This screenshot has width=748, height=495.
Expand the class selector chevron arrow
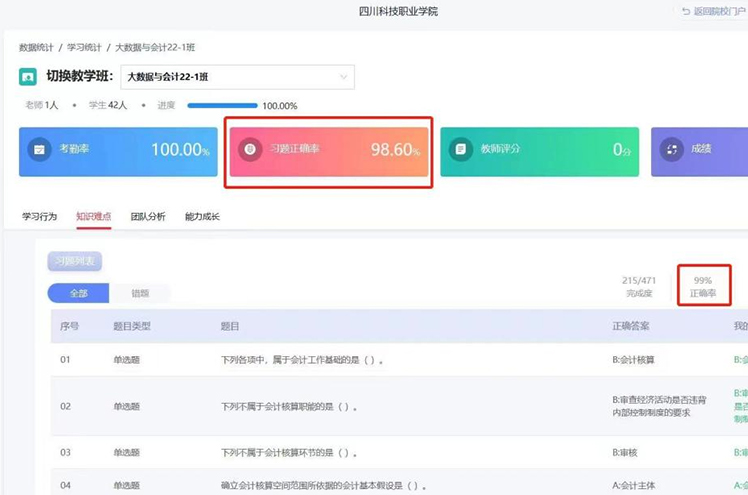tap(344, 77)
